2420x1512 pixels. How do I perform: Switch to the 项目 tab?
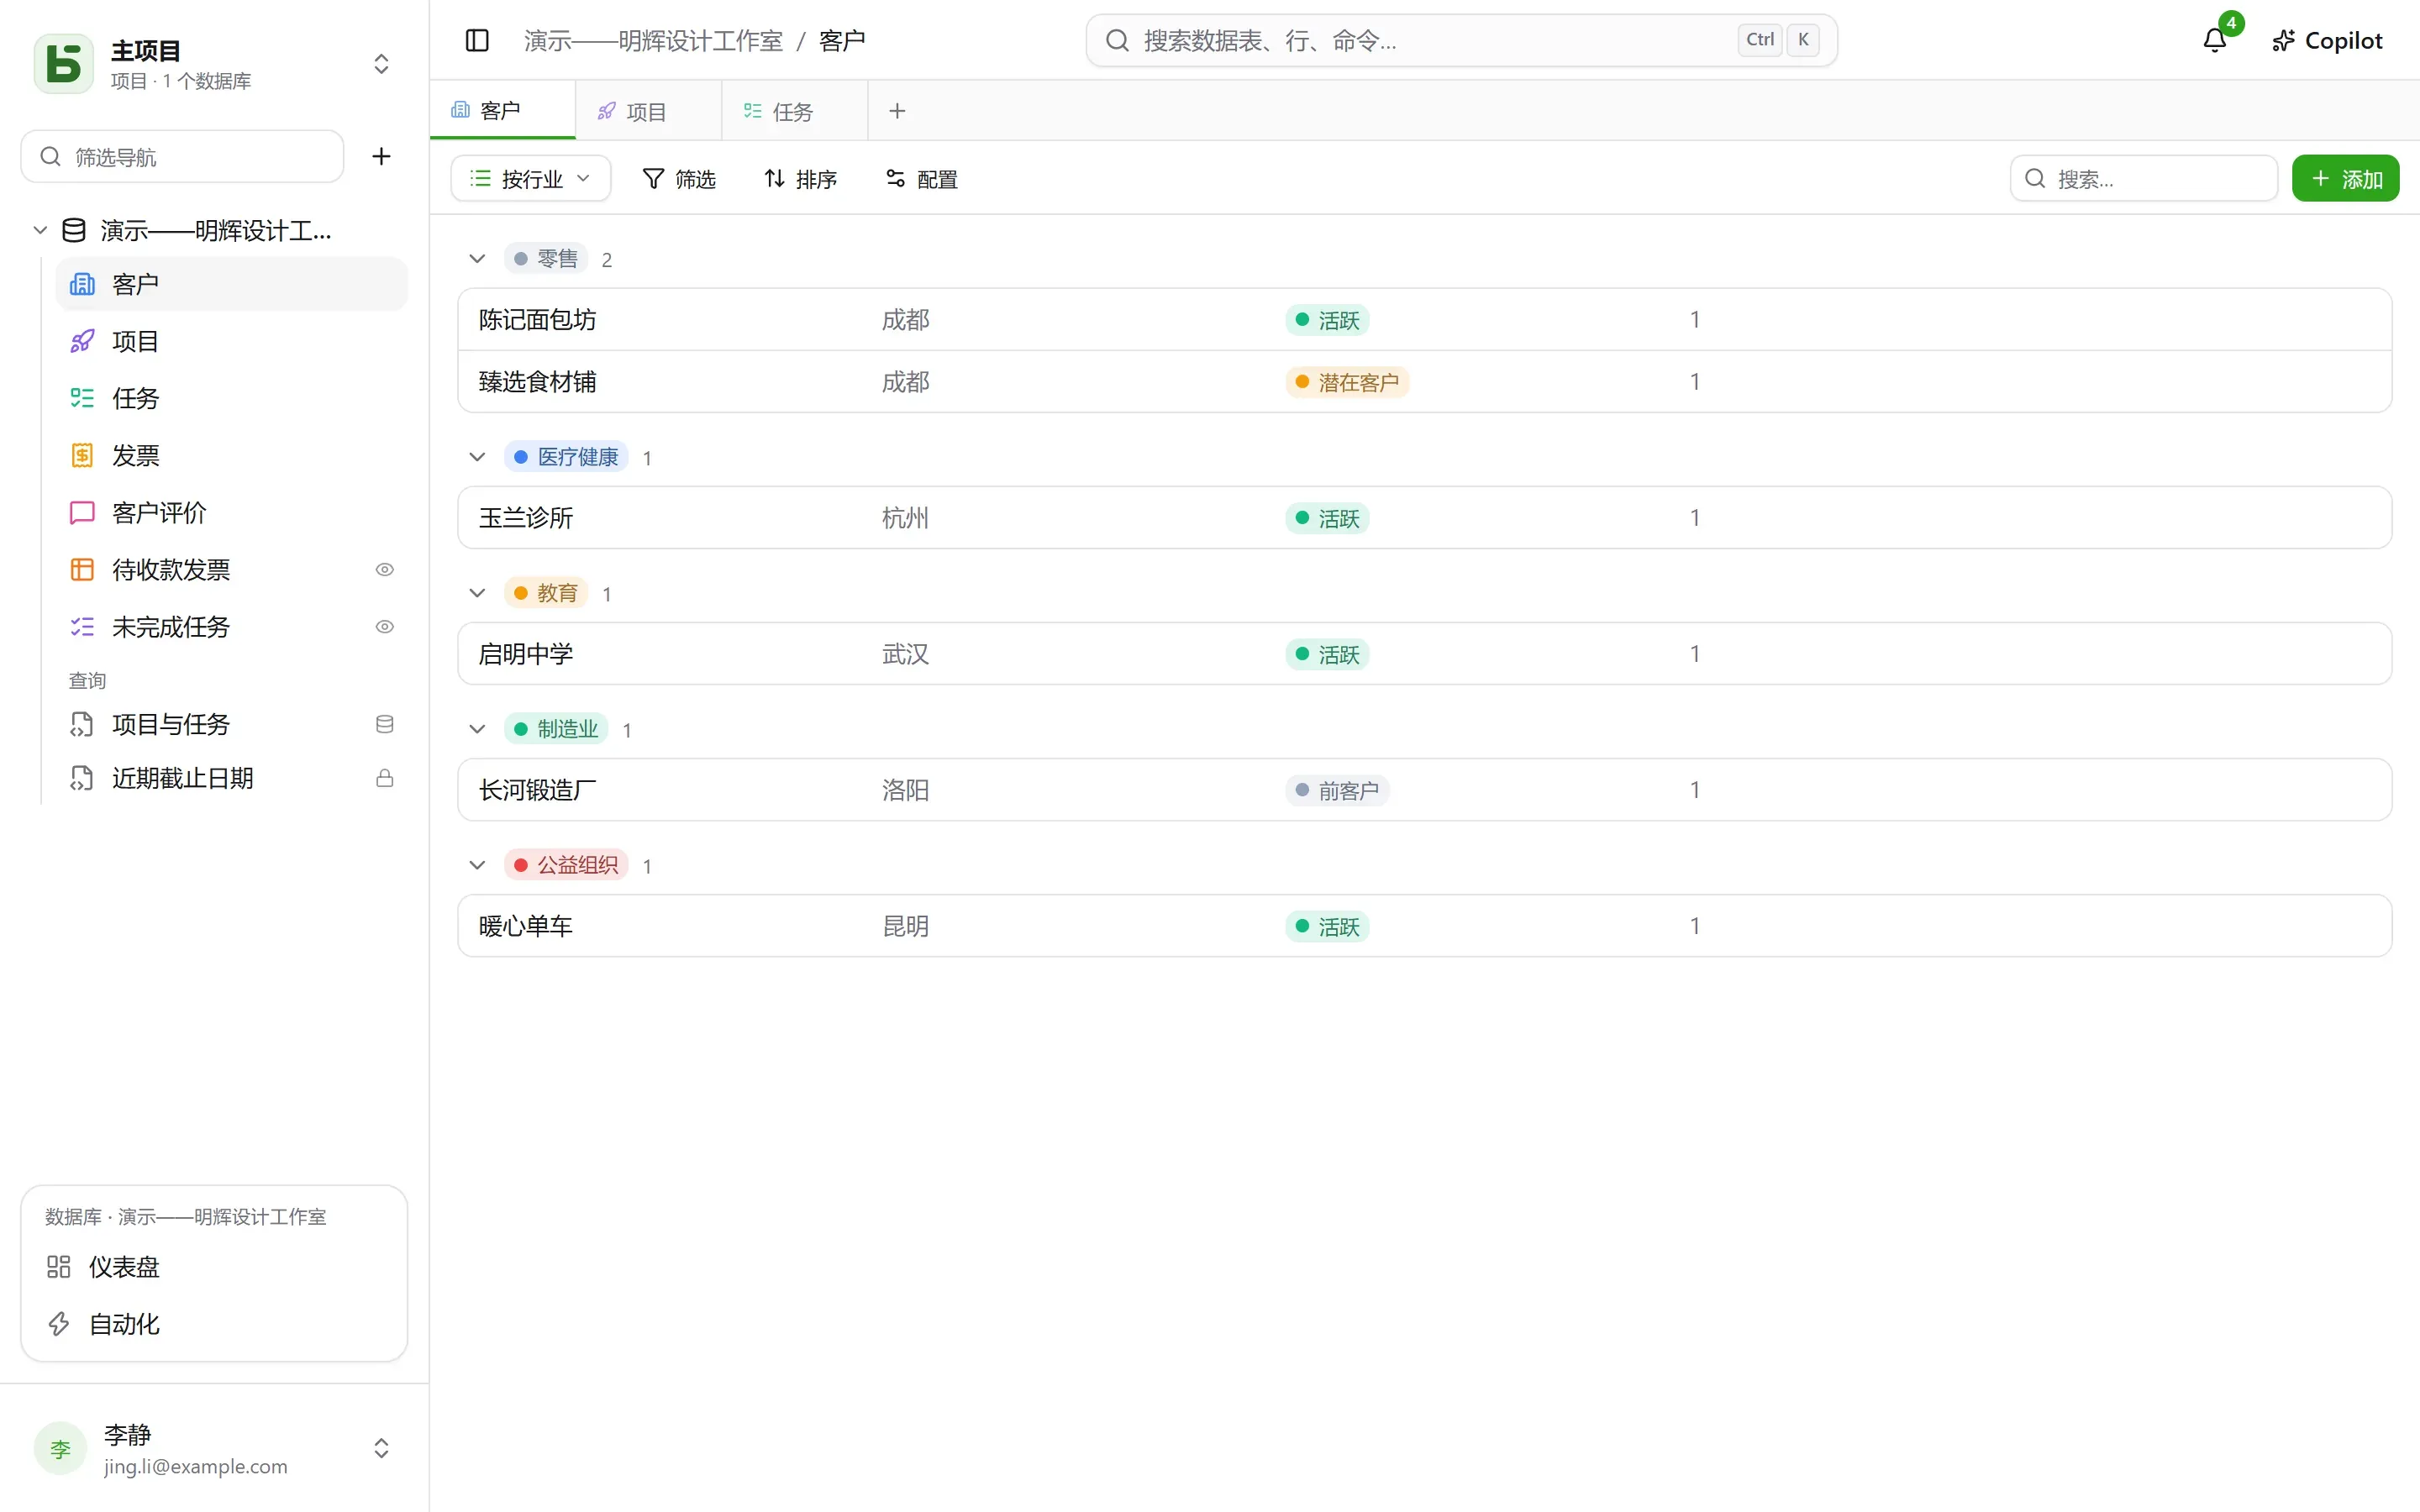click(x=648, y=111)
